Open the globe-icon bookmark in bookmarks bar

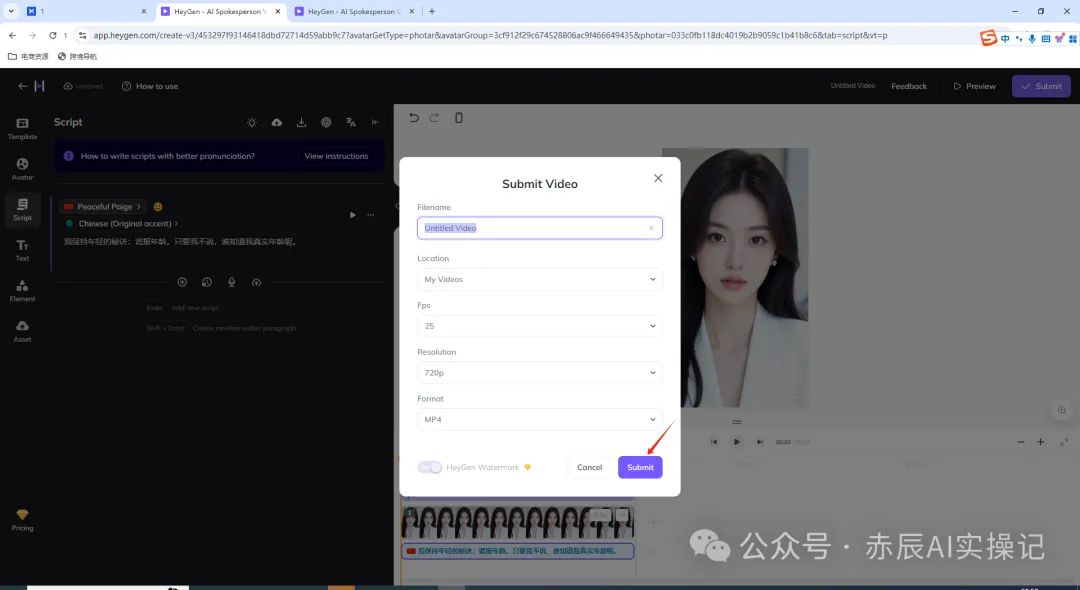click(x=77, y=56)
